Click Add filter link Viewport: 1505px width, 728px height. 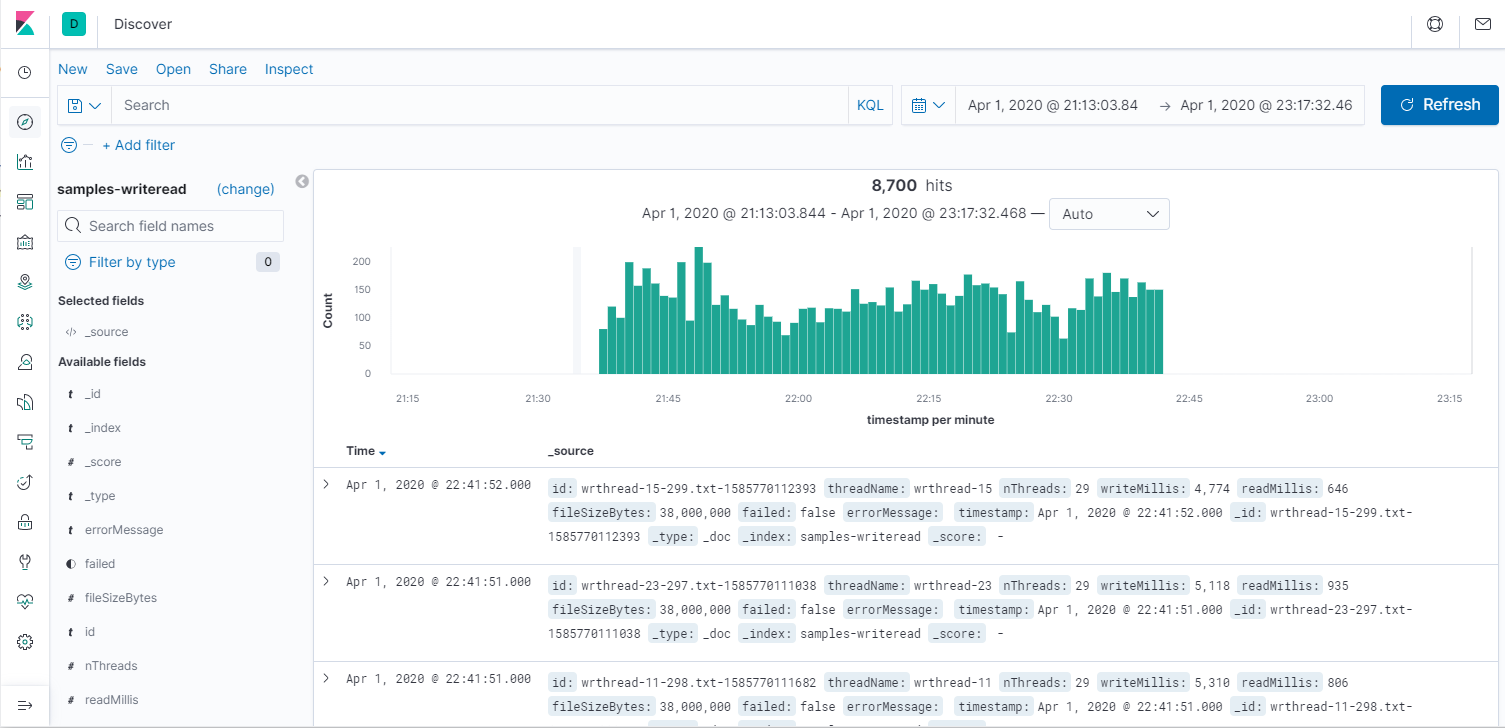[x=138, y=145]
